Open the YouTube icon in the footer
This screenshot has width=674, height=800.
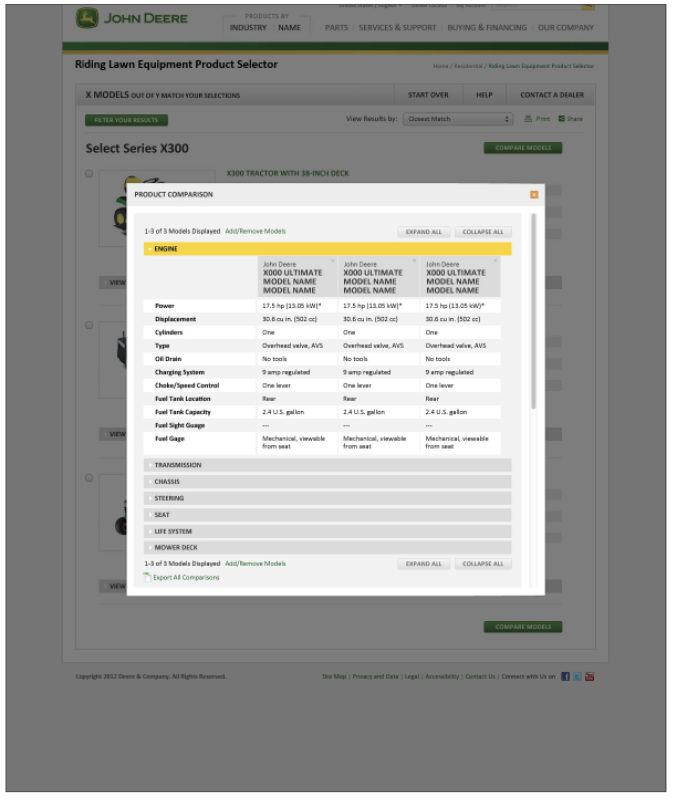(x=589, y=677)
